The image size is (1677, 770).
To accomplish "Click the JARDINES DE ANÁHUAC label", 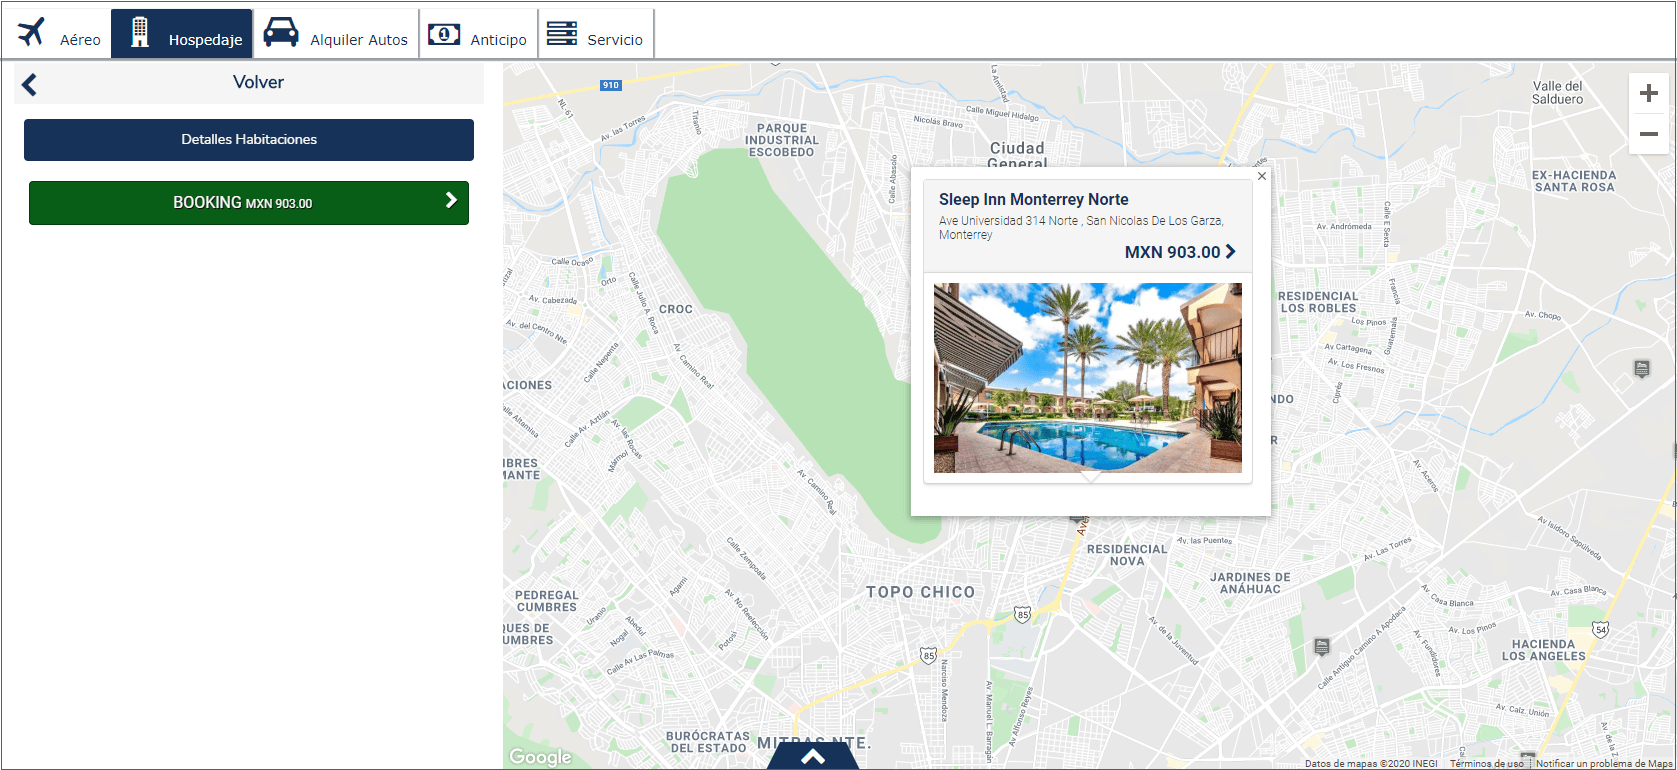I will pyautogui.click(x=1250, y=583).
